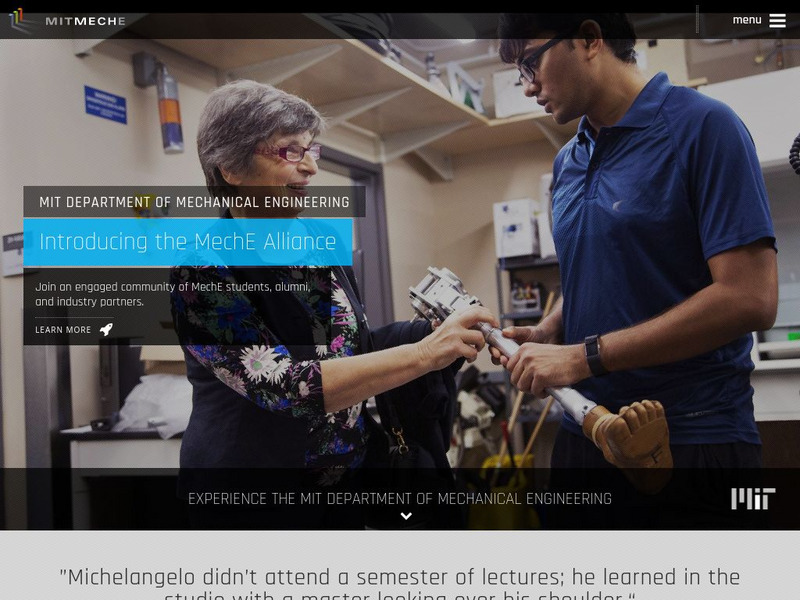800x600 pixels.
Task: Click the Join an engaged community description
Action: [172, 294]
